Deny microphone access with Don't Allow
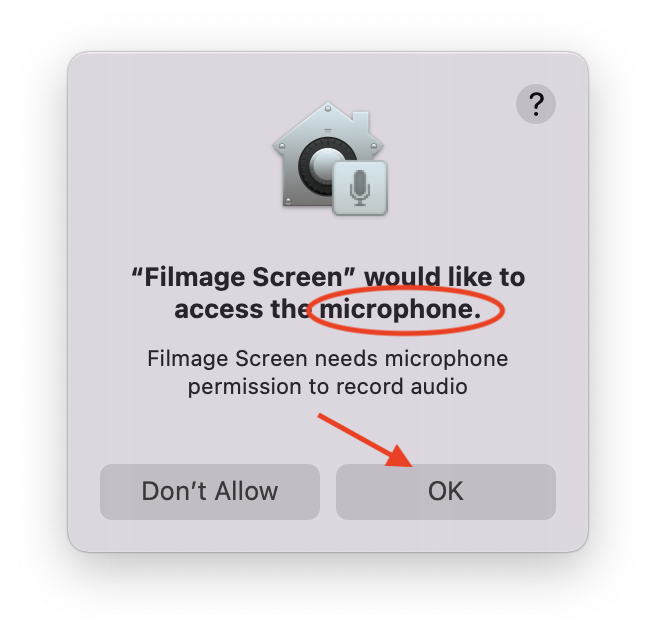This screenshot has width=656, height=636. pos(210,492)
